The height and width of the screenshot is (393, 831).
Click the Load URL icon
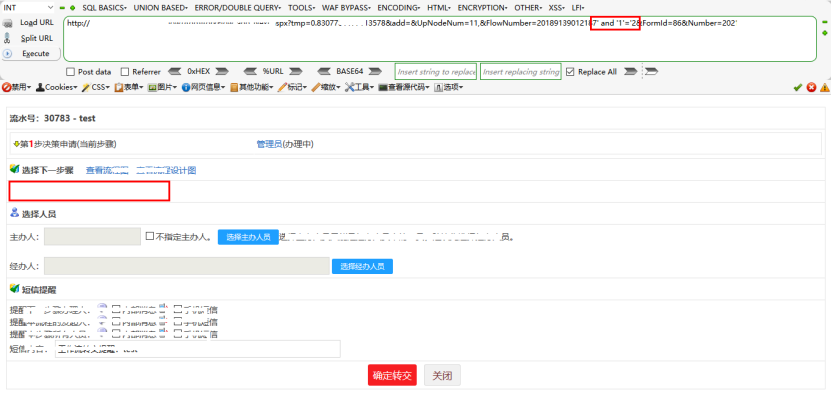[x=7, y=23]
